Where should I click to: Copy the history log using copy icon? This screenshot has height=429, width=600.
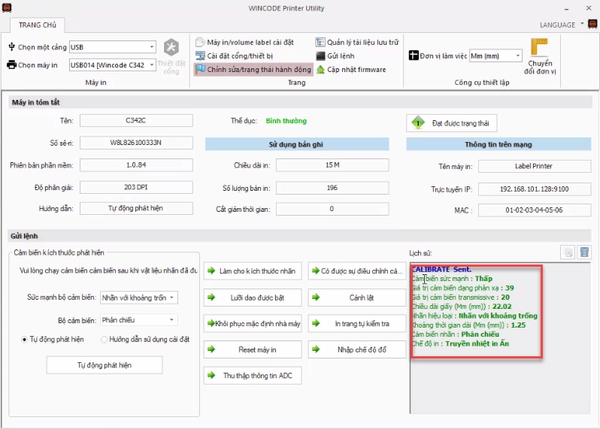567,253
